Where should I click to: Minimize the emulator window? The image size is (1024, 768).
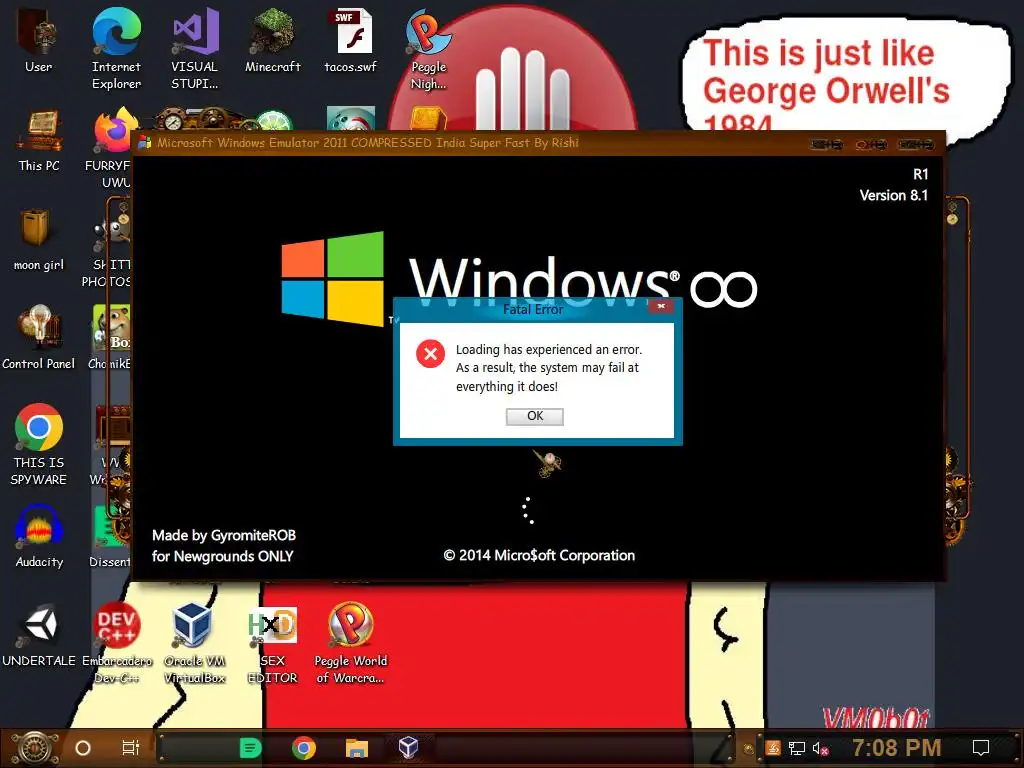826,144
